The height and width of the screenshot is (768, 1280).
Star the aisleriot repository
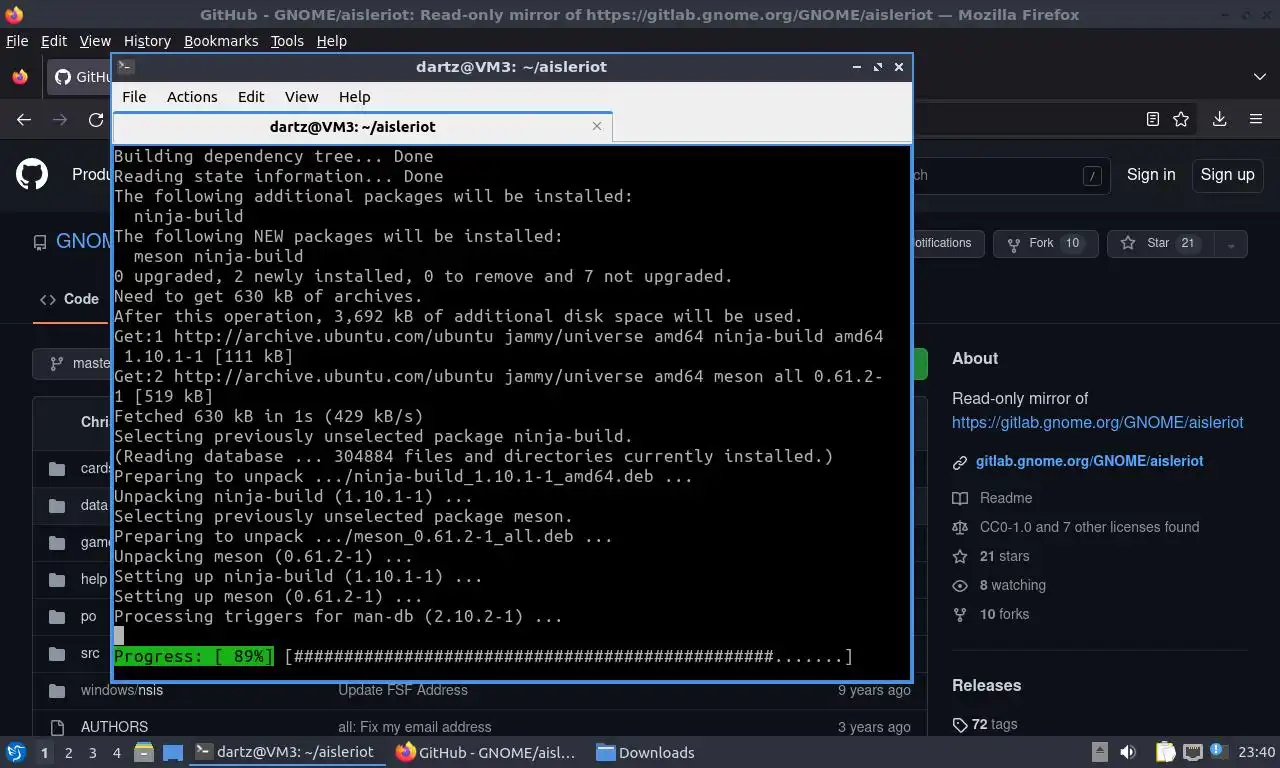click(x=1160, y=244)
